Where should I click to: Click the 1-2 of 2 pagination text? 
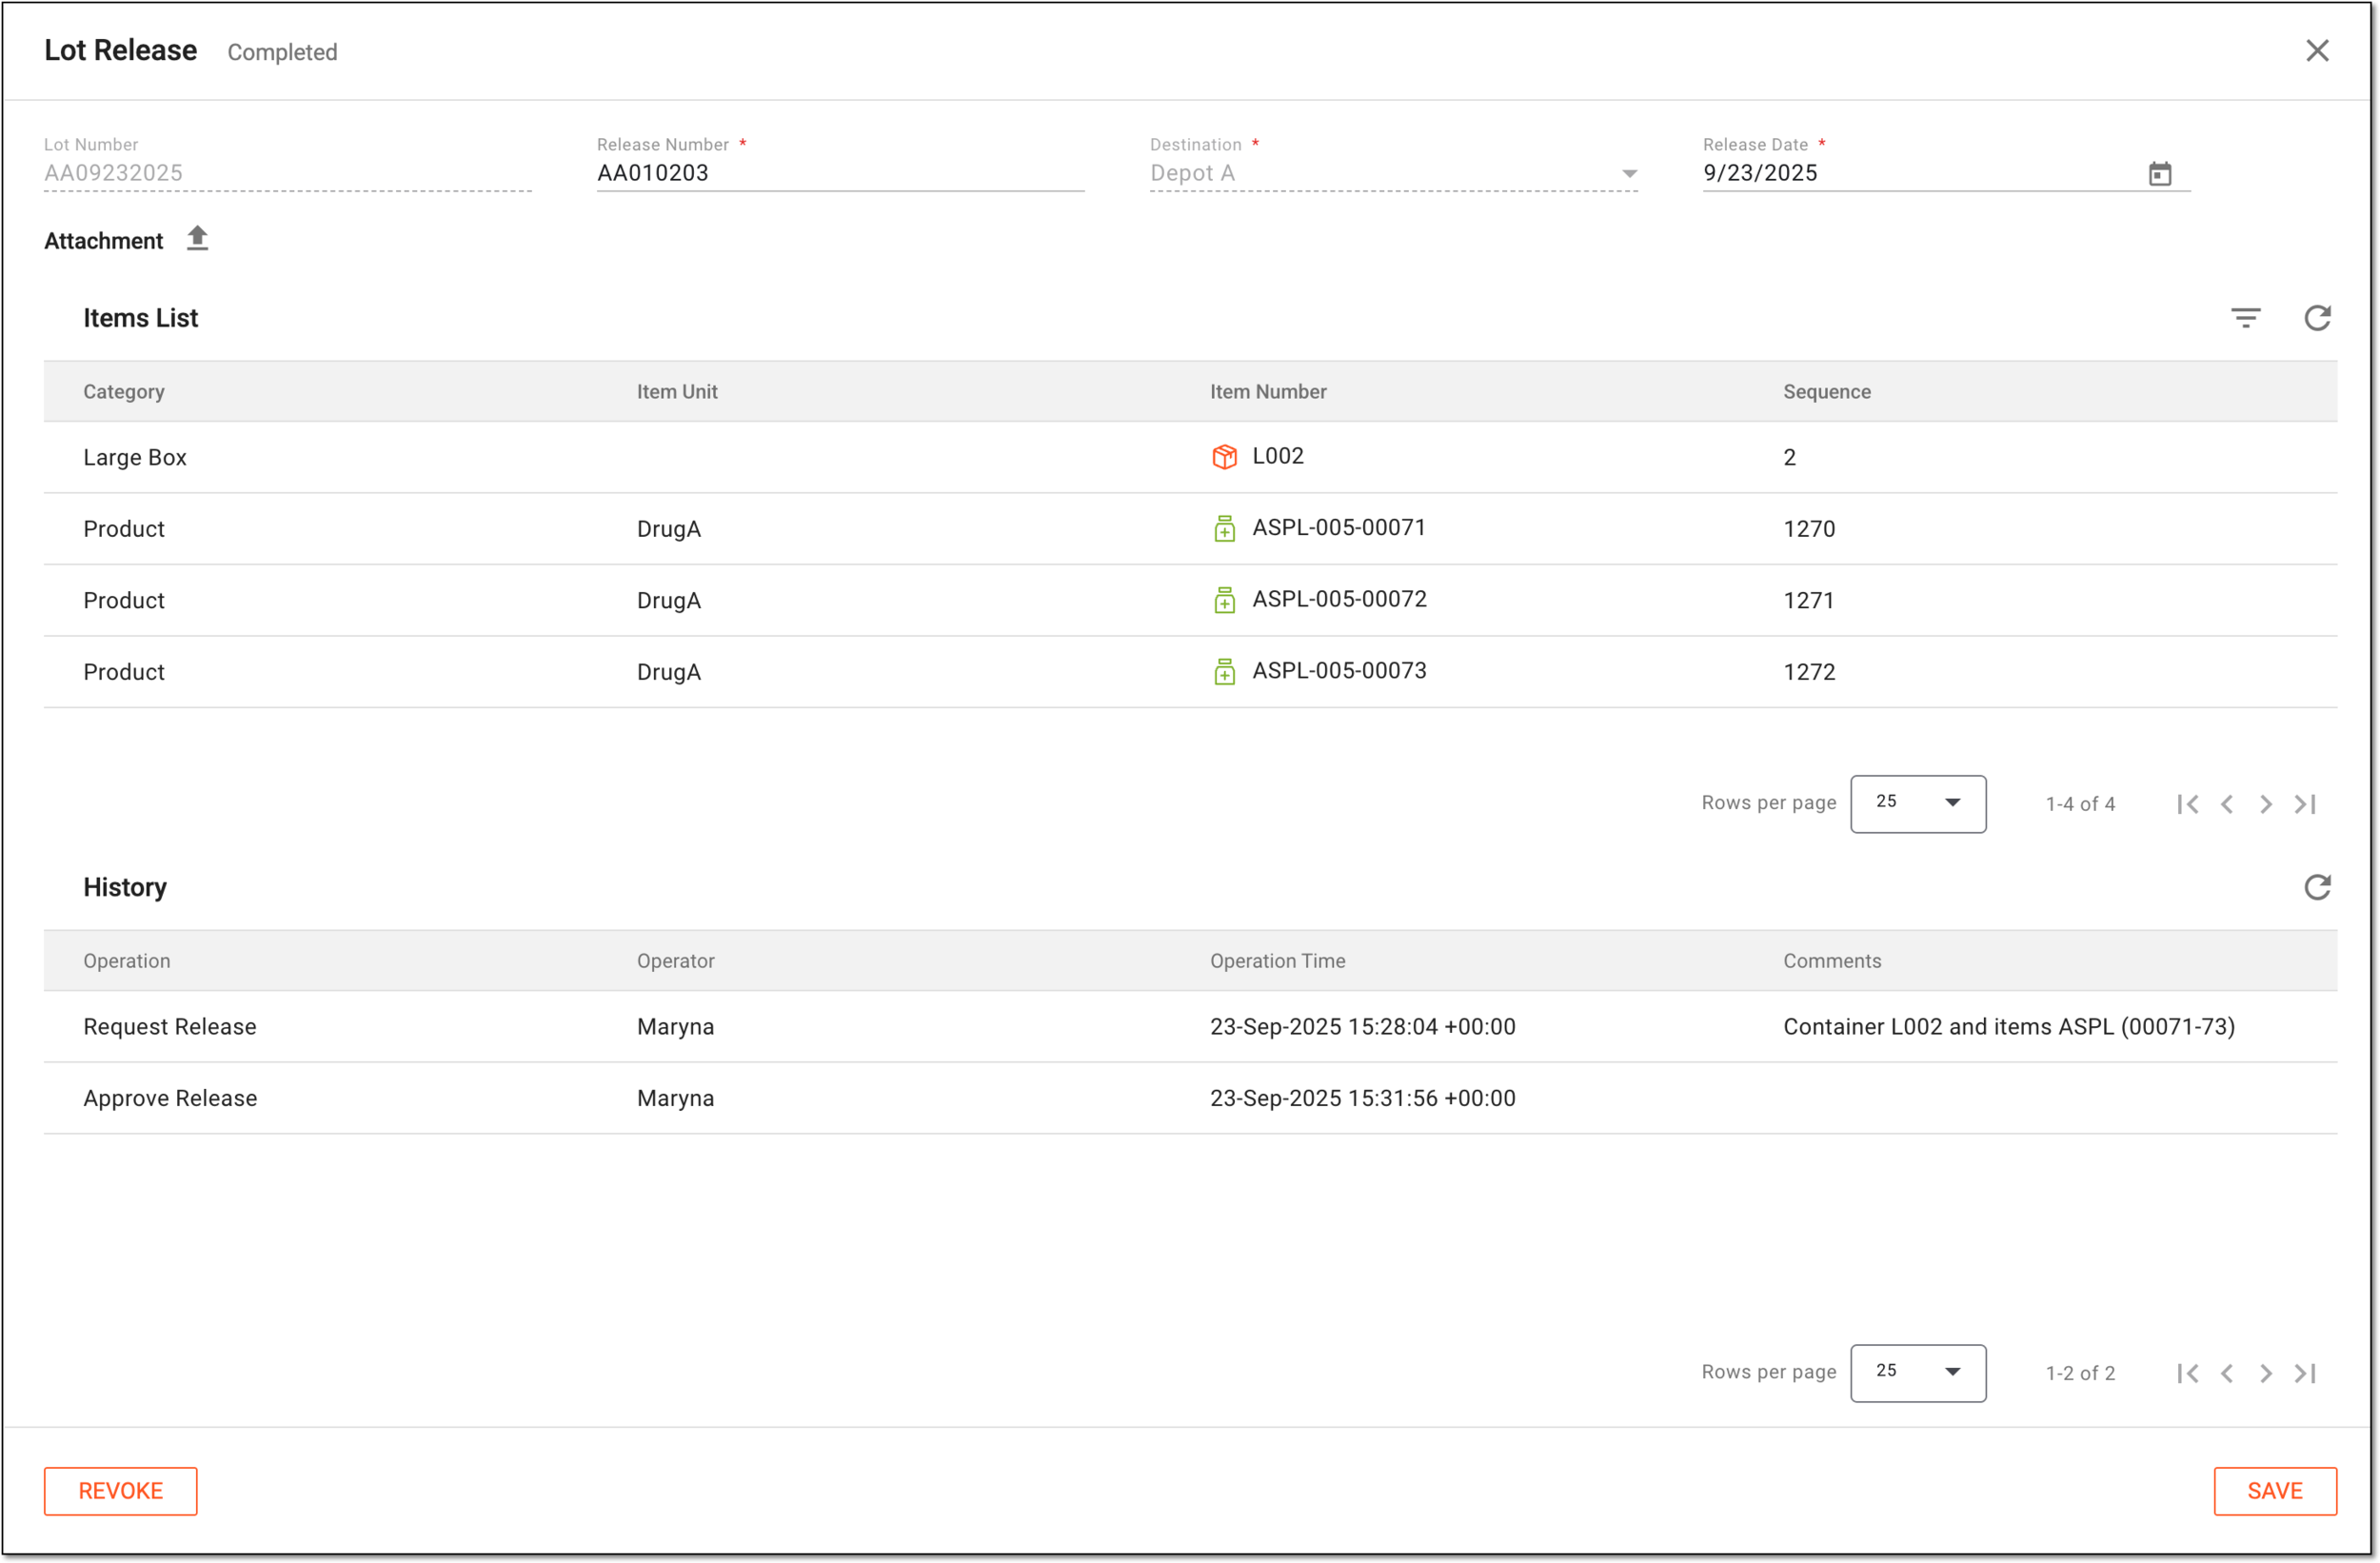point(2080,1373)
